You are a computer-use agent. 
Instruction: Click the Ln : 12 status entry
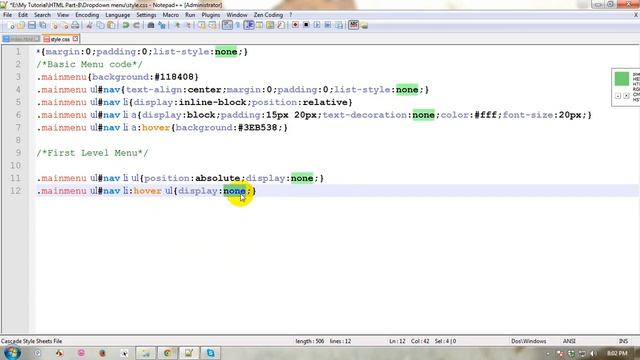397,341
